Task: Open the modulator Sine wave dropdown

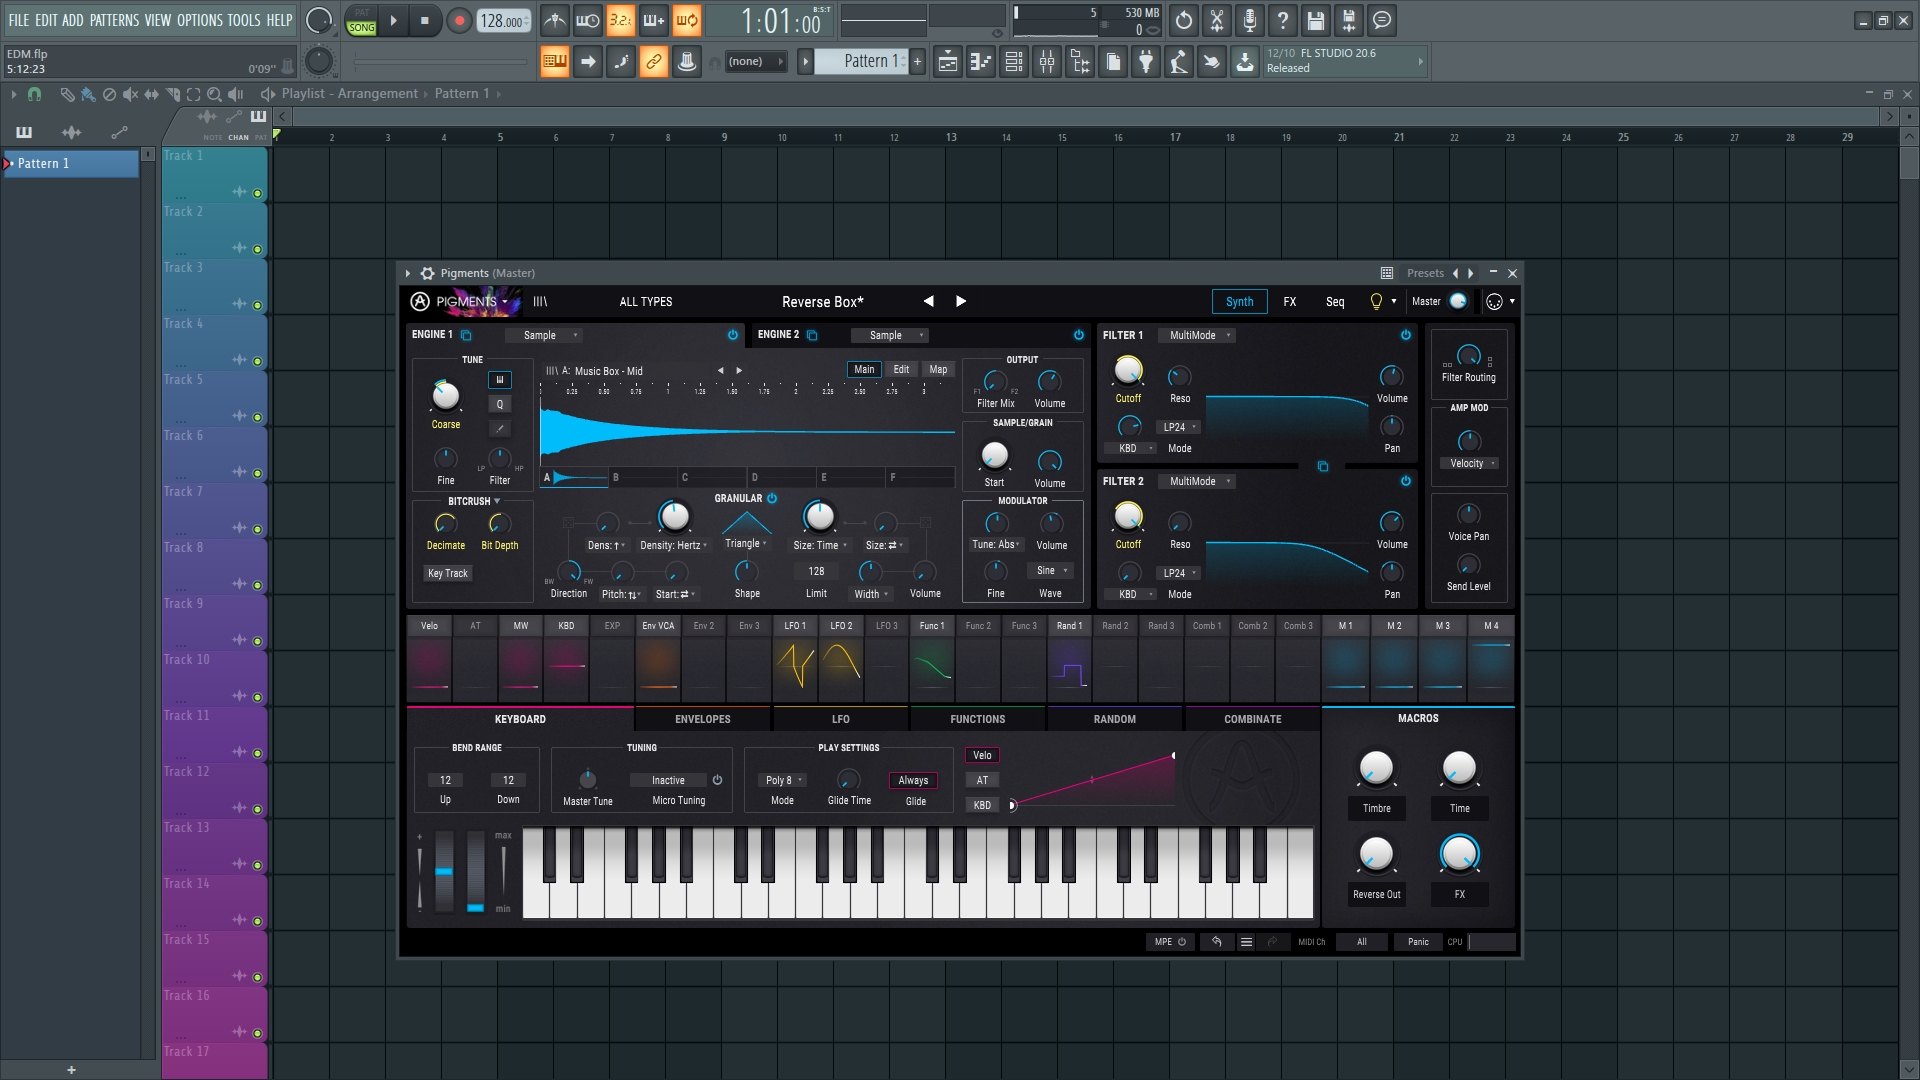Action: (x=1051, y=570)
